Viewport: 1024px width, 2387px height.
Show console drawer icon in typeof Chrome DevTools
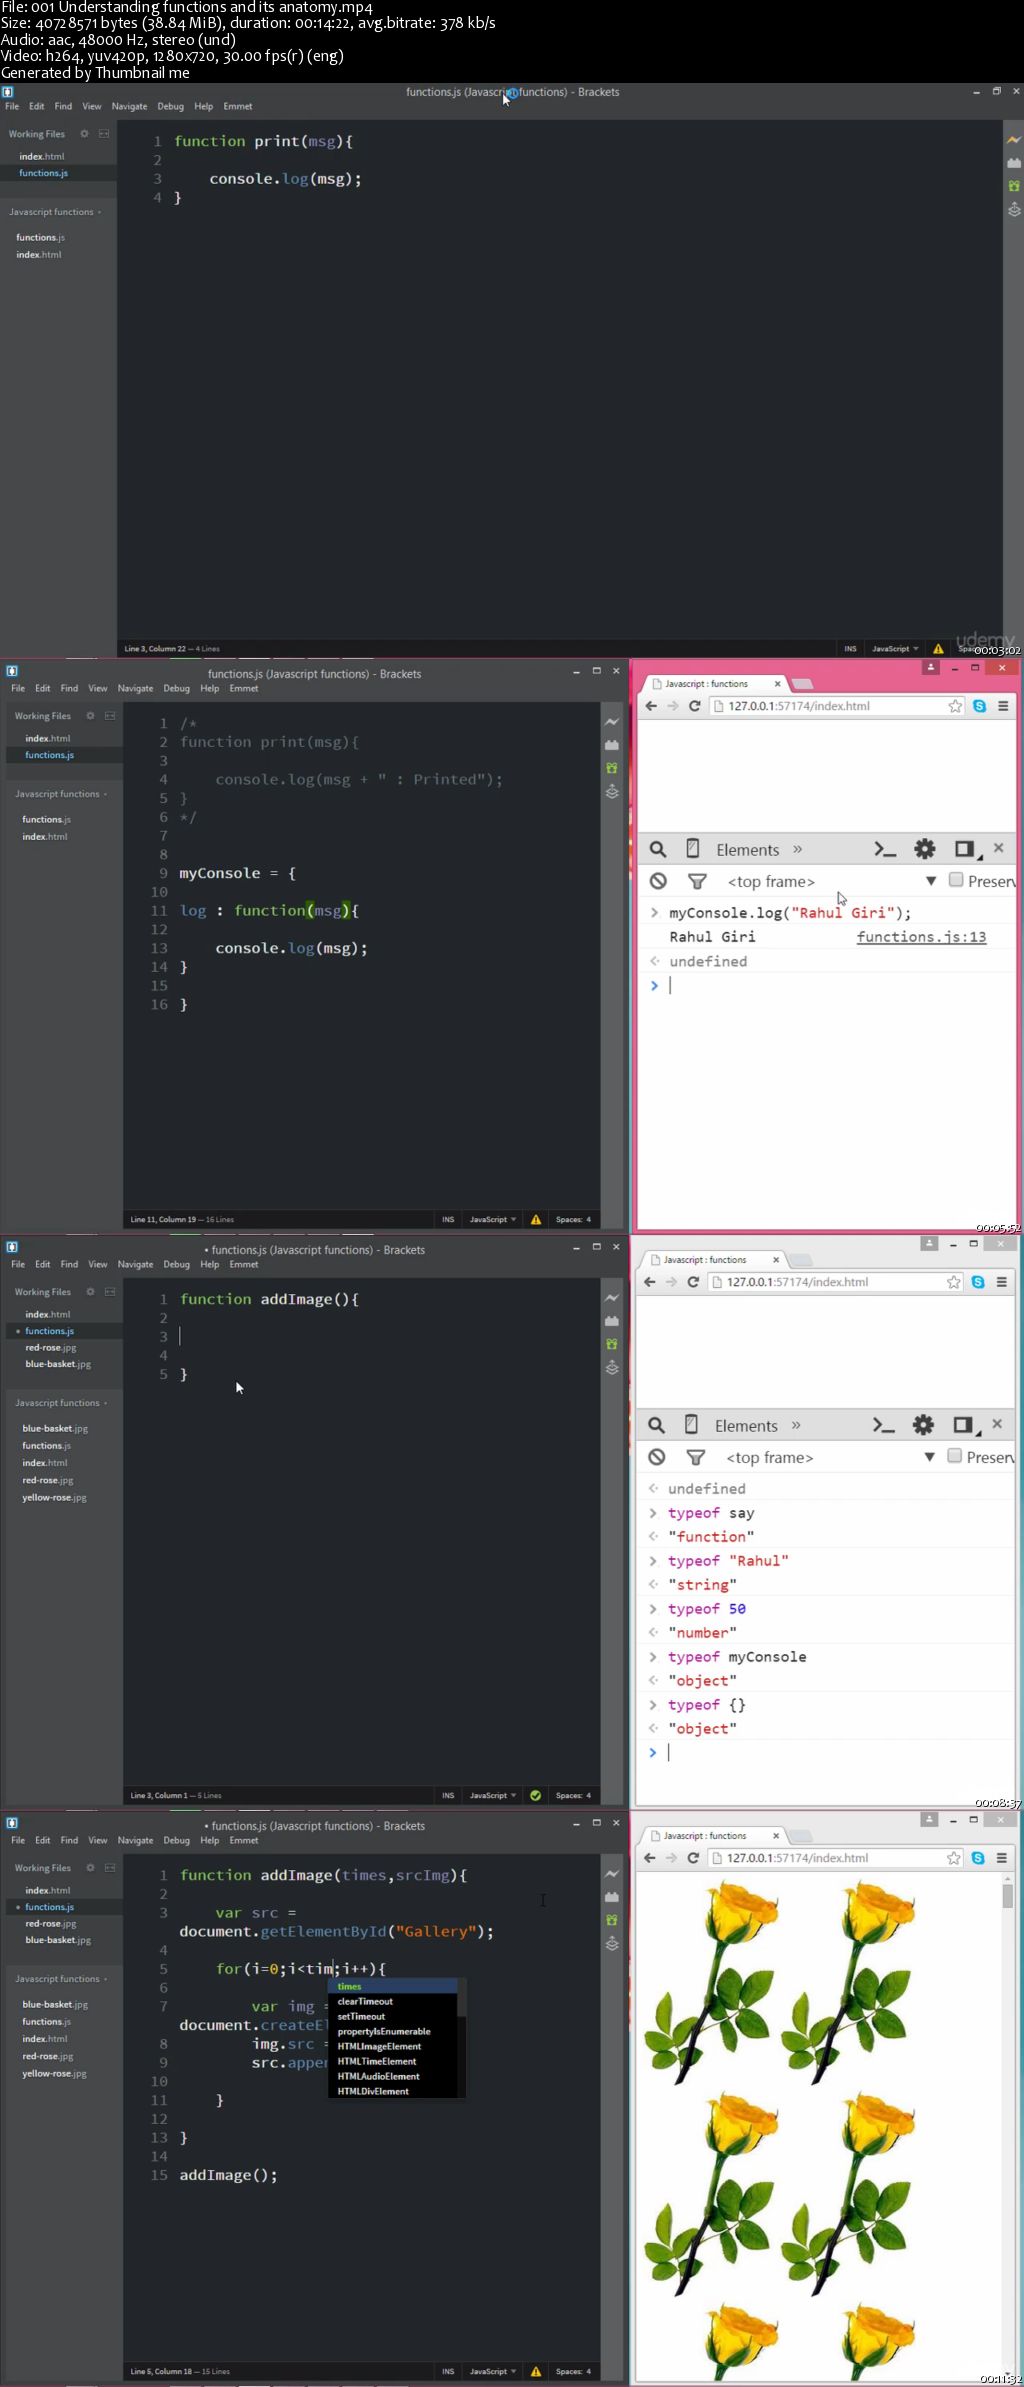point(883,1425)
